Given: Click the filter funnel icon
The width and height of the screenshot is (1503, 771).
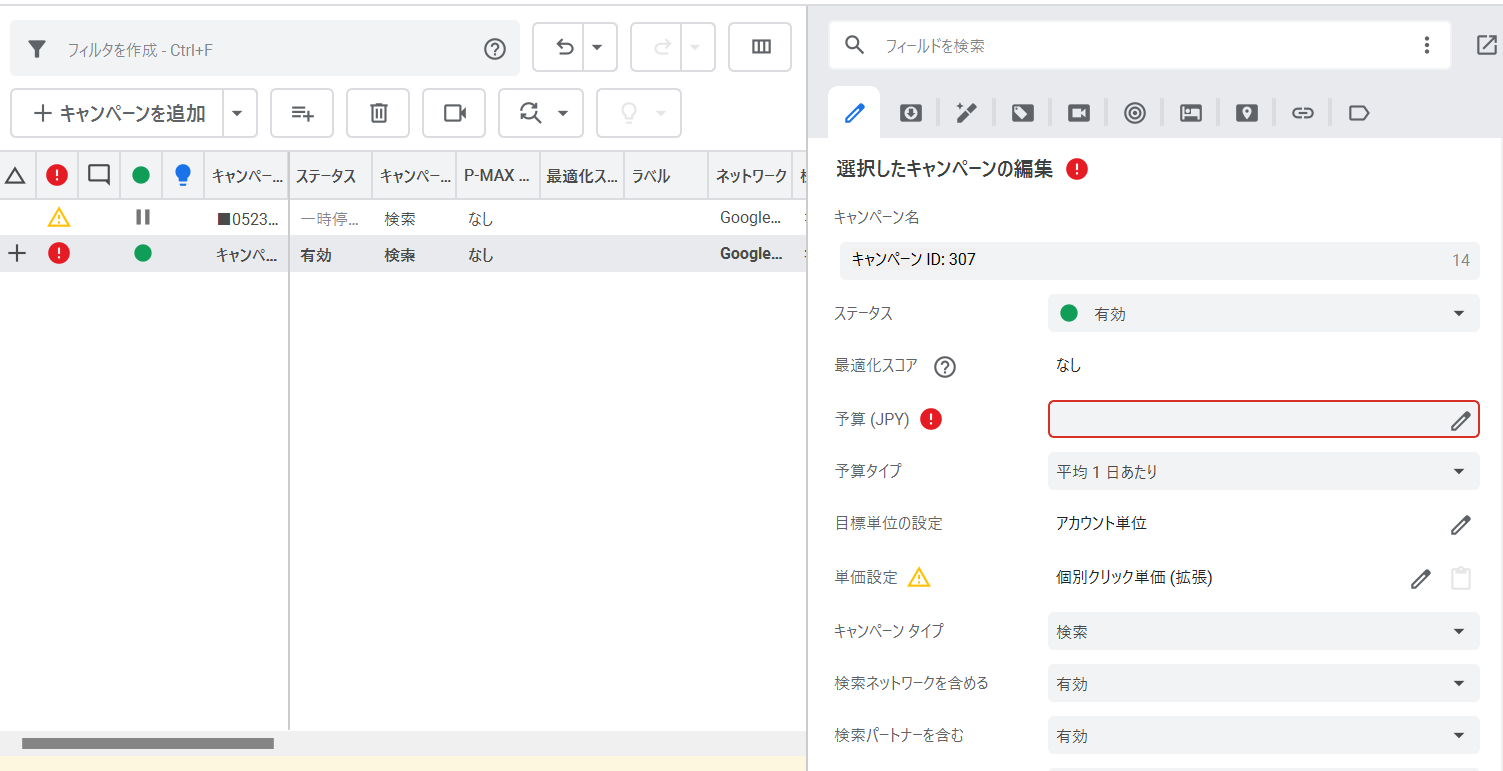Looking at the screenshot, I should point(37,49).
